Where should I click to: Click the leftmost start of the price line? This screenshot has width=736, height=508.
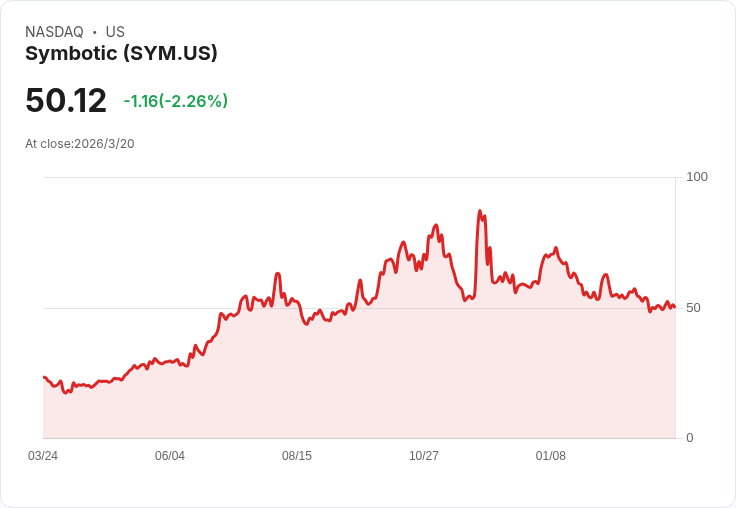[x=44, y=377]
